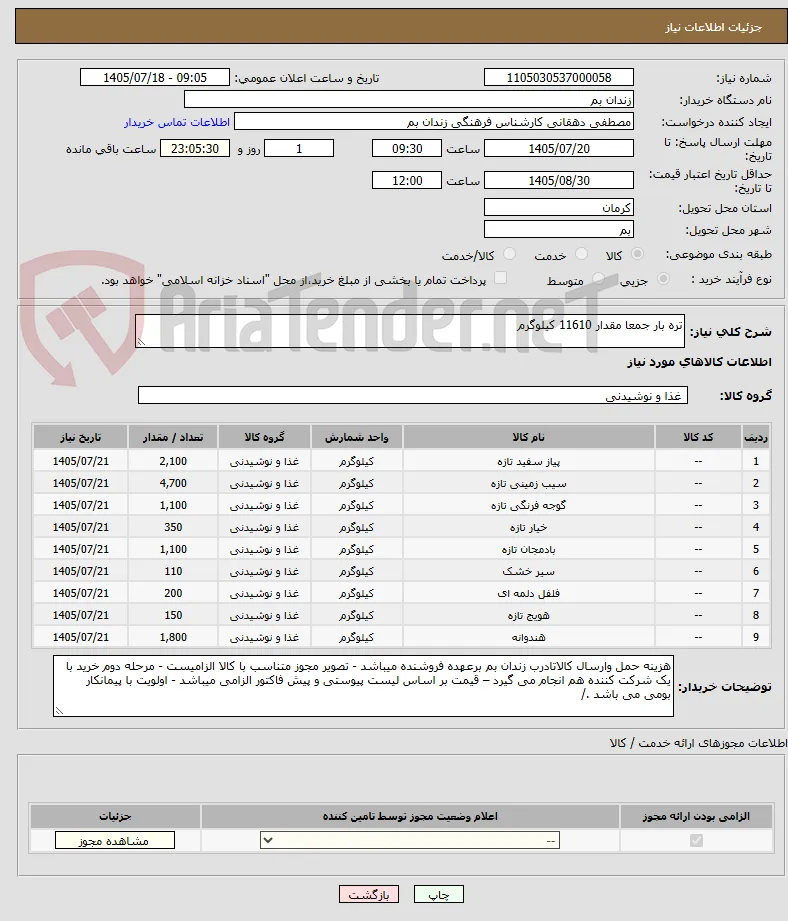Screen dimensions: 788x921
Task: Click the نام دستگاه خریدار field
Action: pos(409,100)
